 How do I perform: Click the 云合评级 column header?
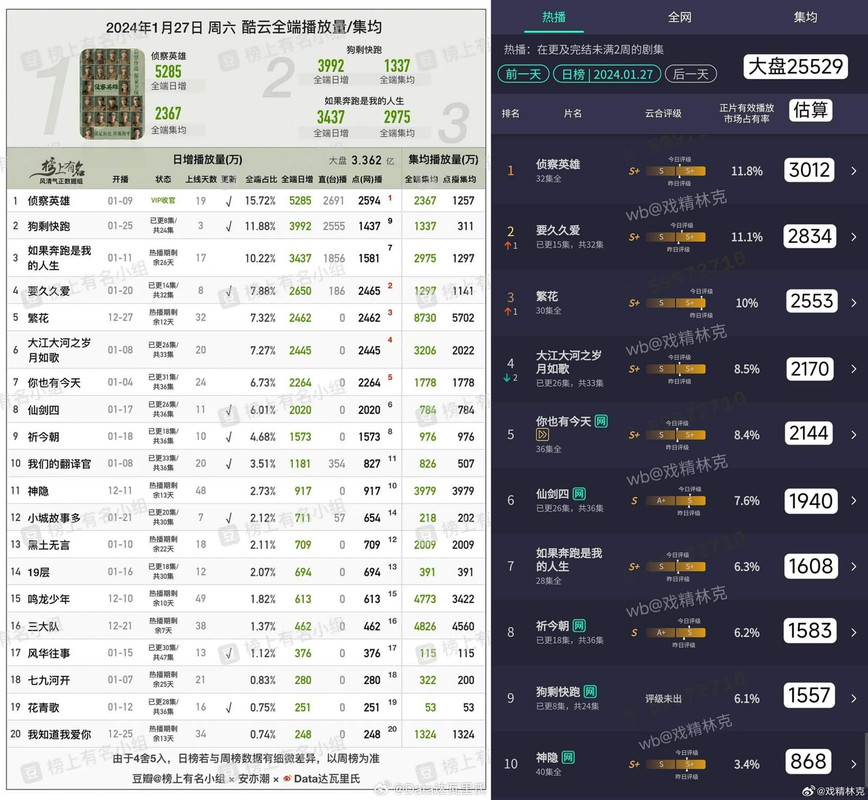(x=663, y=113)
